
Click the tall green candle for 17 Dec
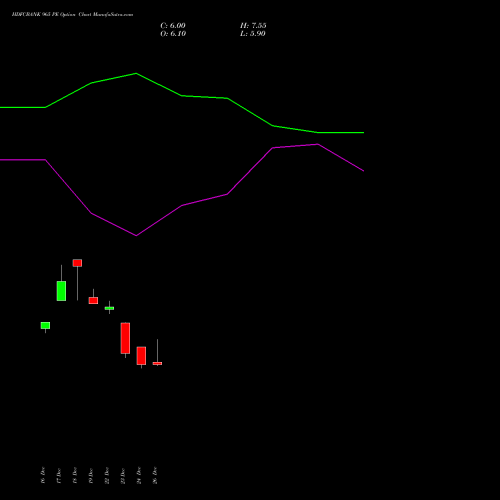click(x=61, y=291)
